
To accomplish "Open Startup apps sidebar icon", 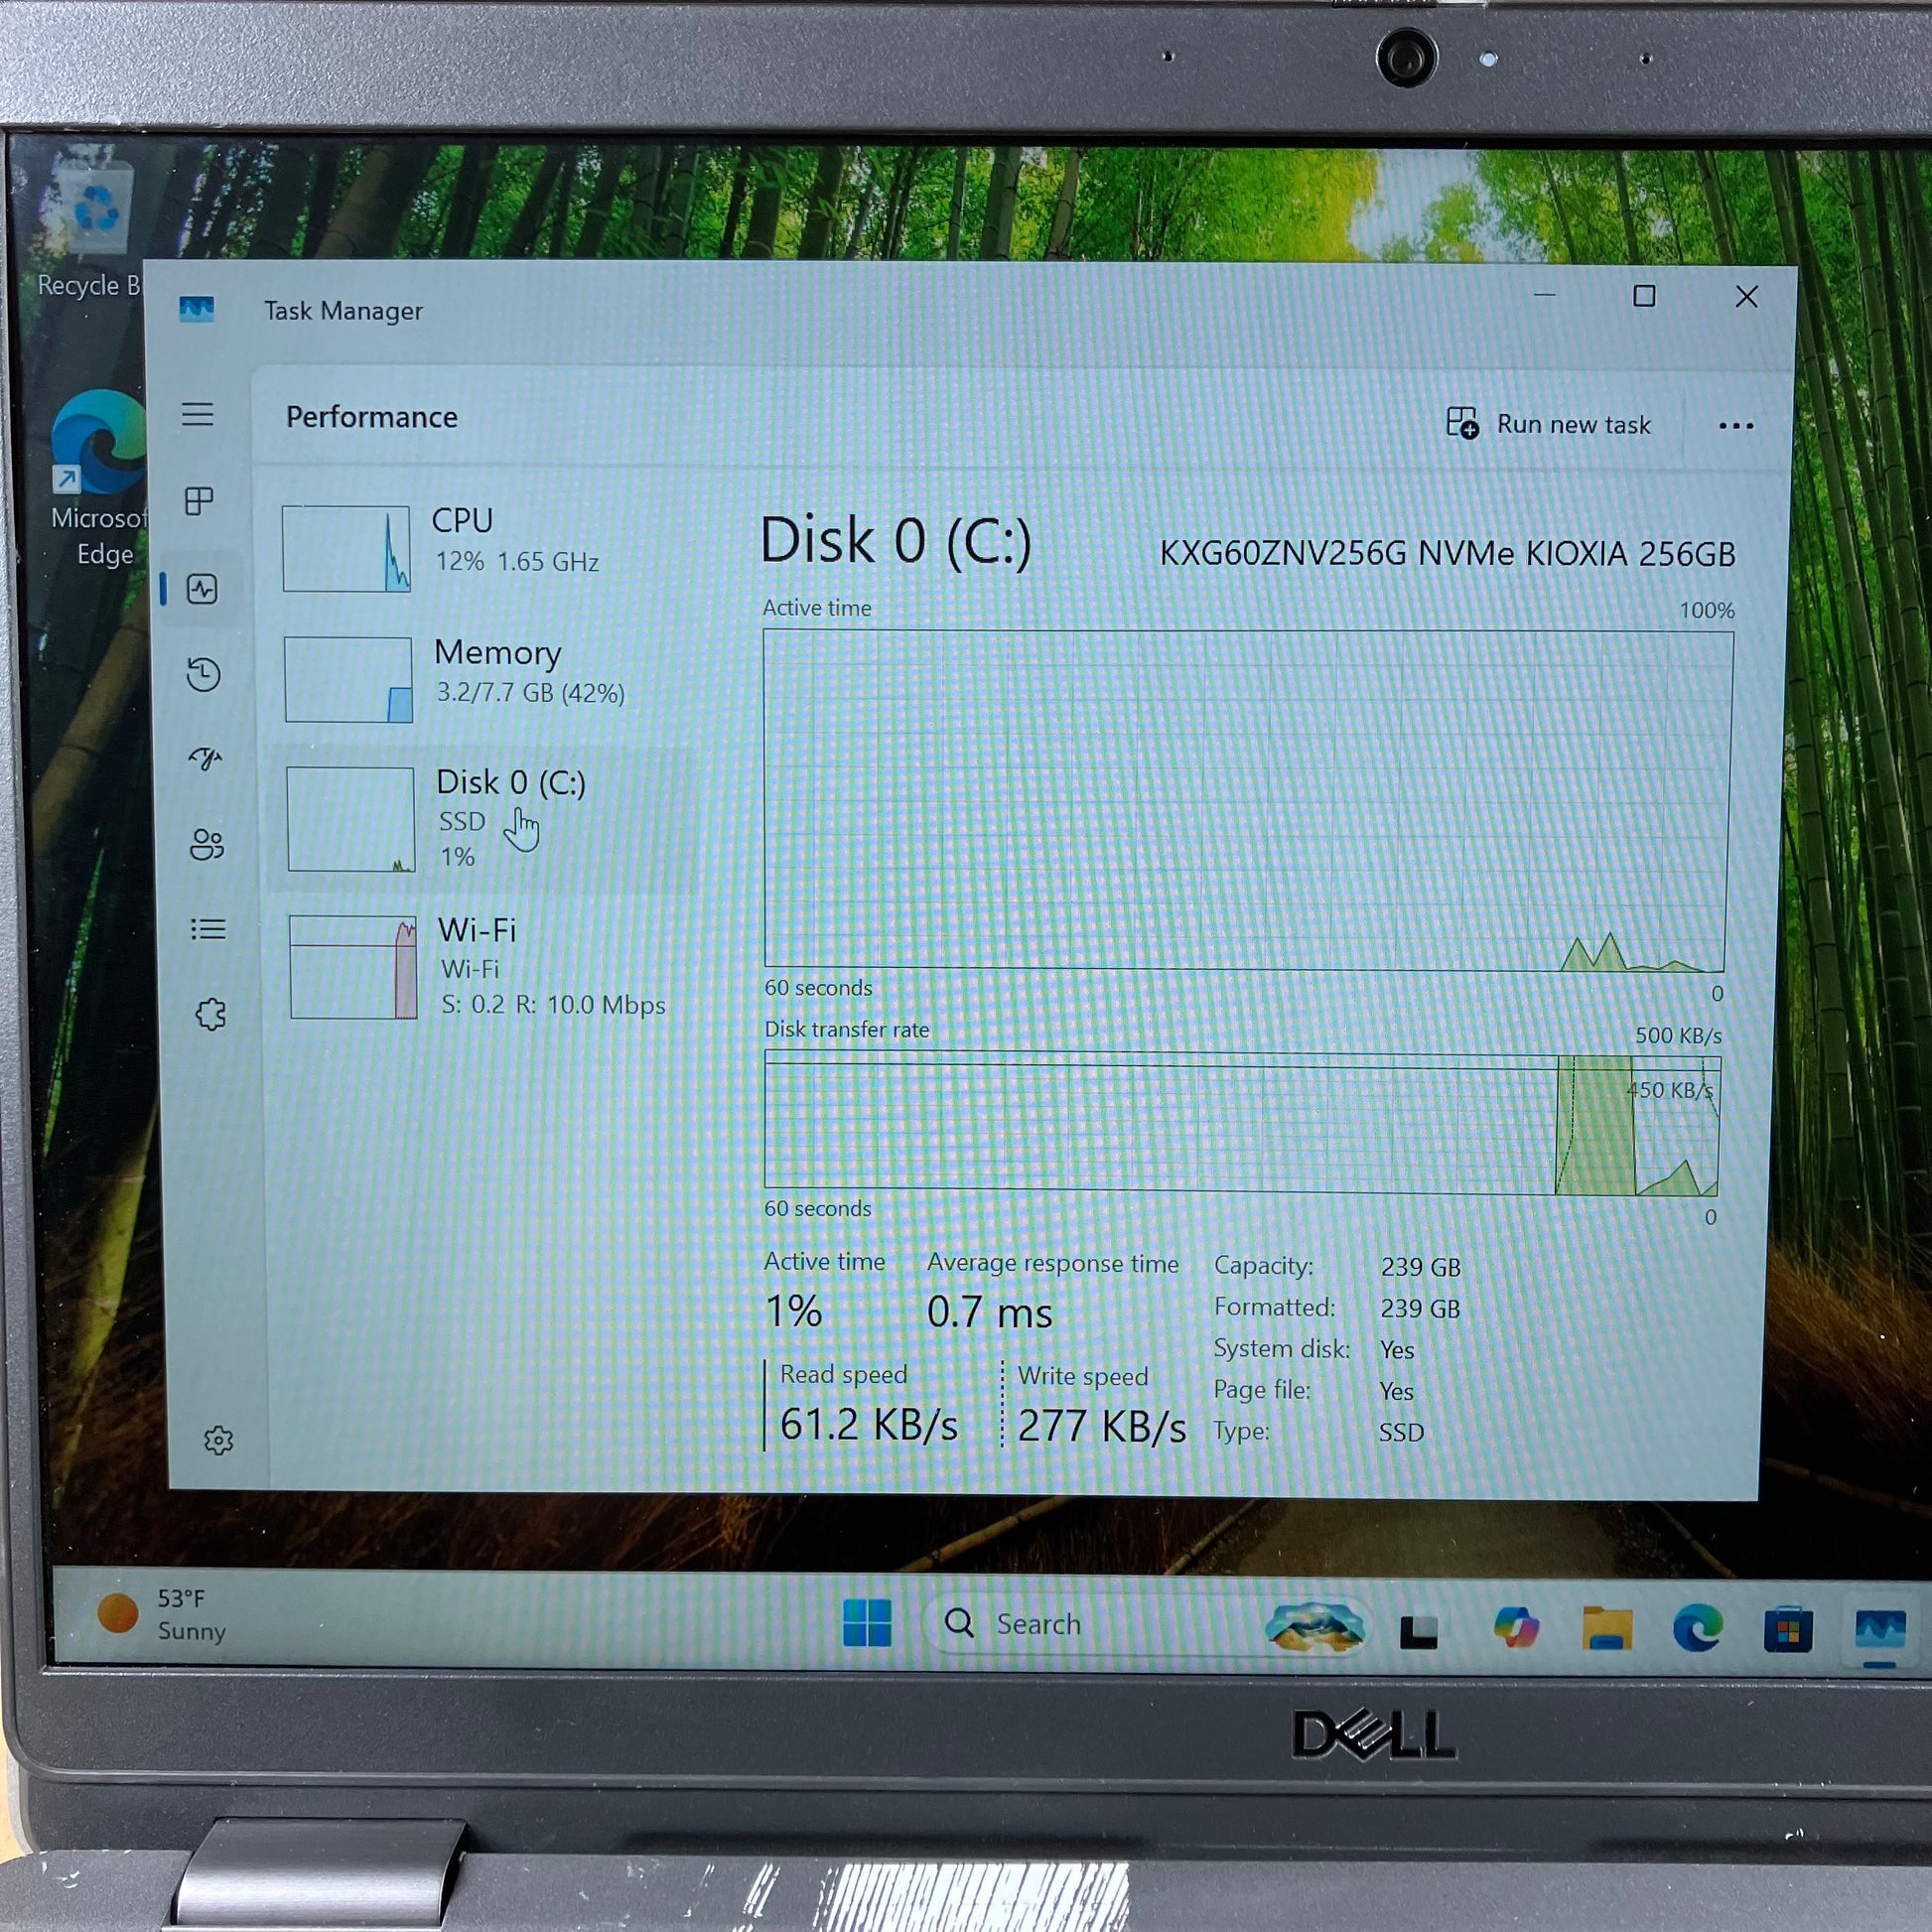I will (x=205, y=759).
